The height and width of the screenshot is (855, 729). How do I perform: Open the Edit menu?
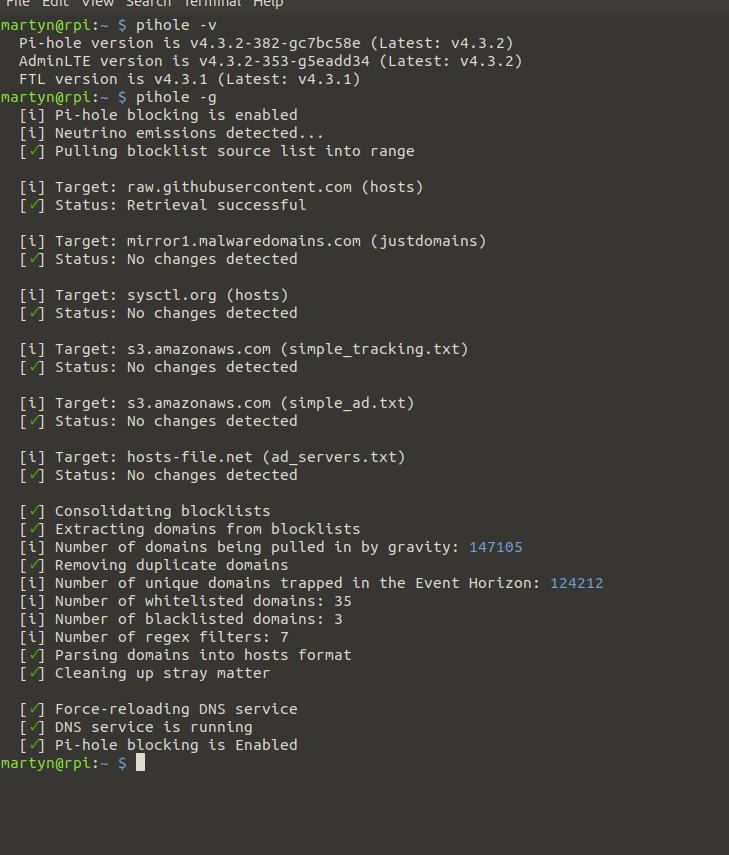point(56,3)
